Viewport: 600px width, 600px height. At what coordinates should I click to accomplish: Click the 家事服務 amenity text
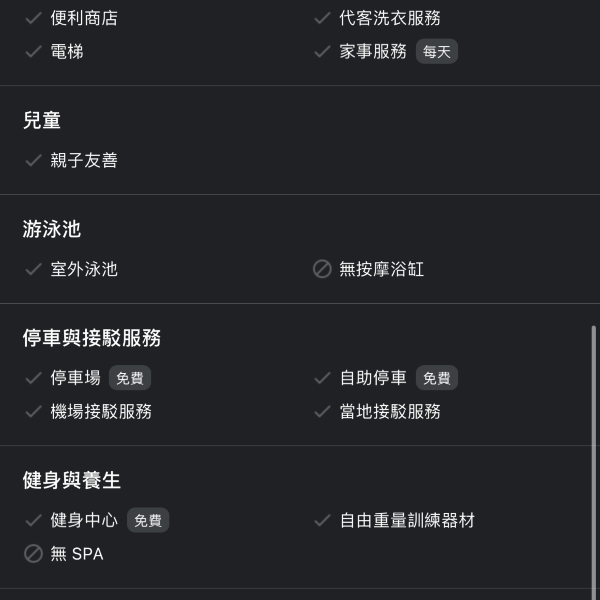coord(373,51)
